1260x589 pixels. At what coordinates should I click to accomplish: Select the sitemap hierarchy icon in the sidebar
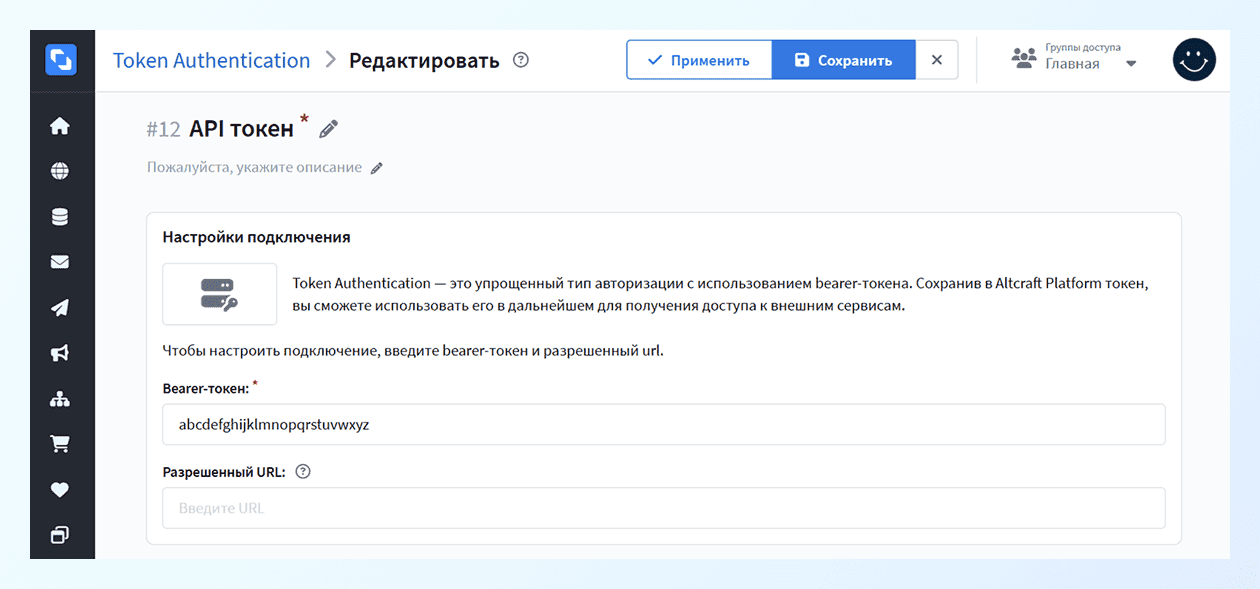[61, 398]
